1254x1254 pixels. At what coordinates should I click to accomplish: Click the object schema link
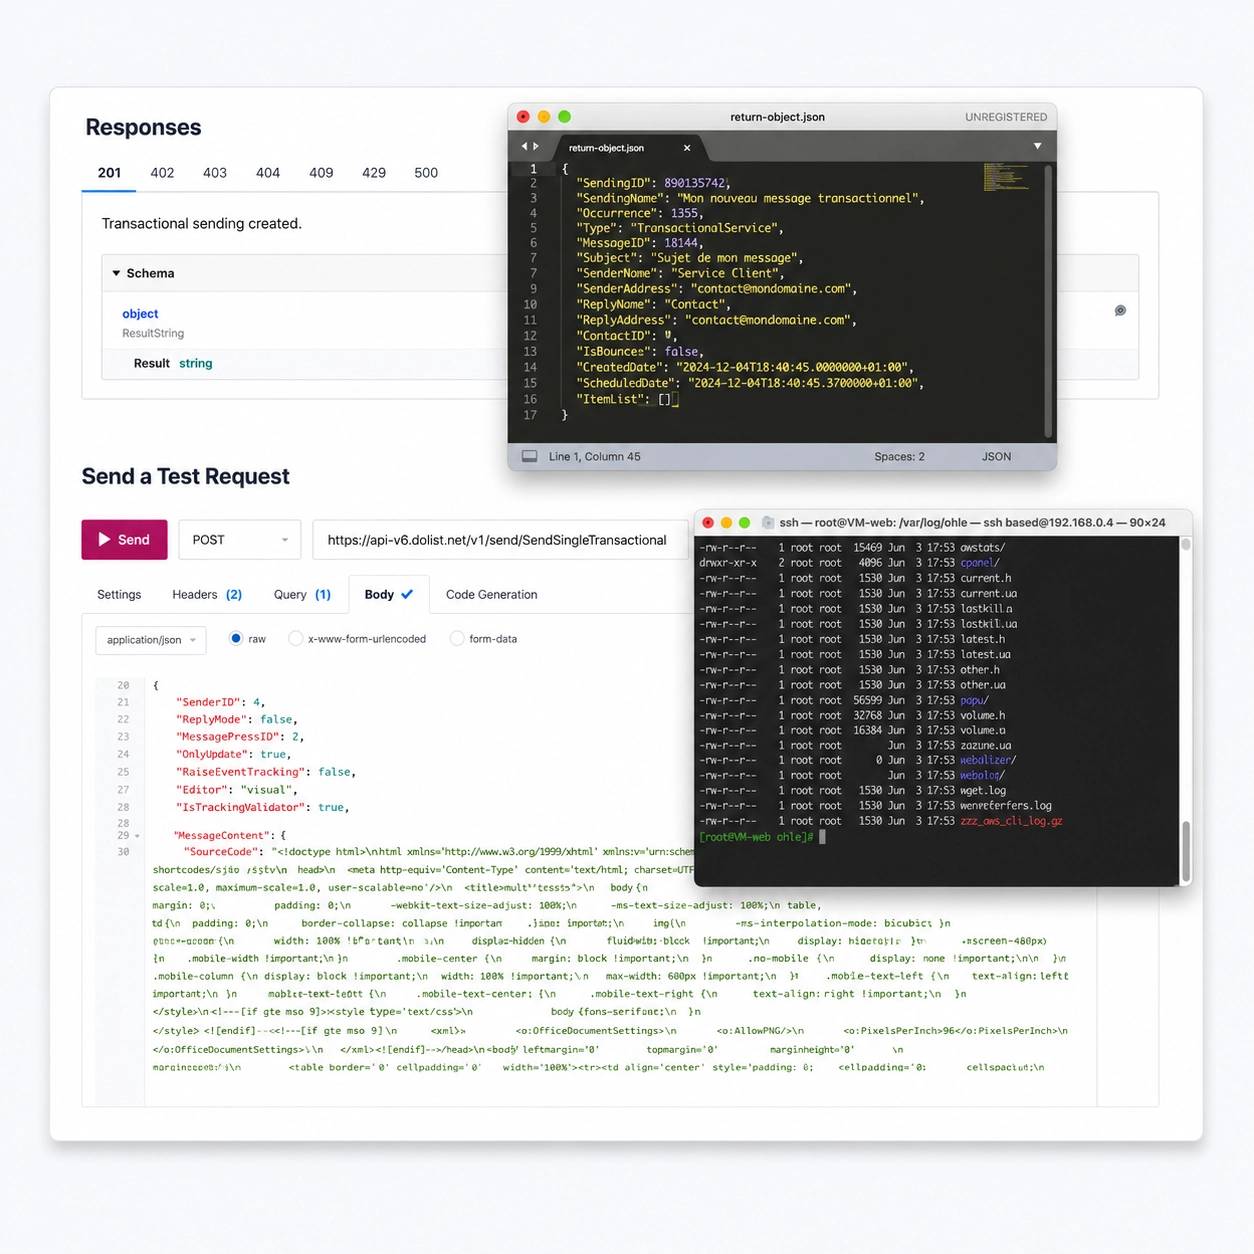click(x=140, y=314)
